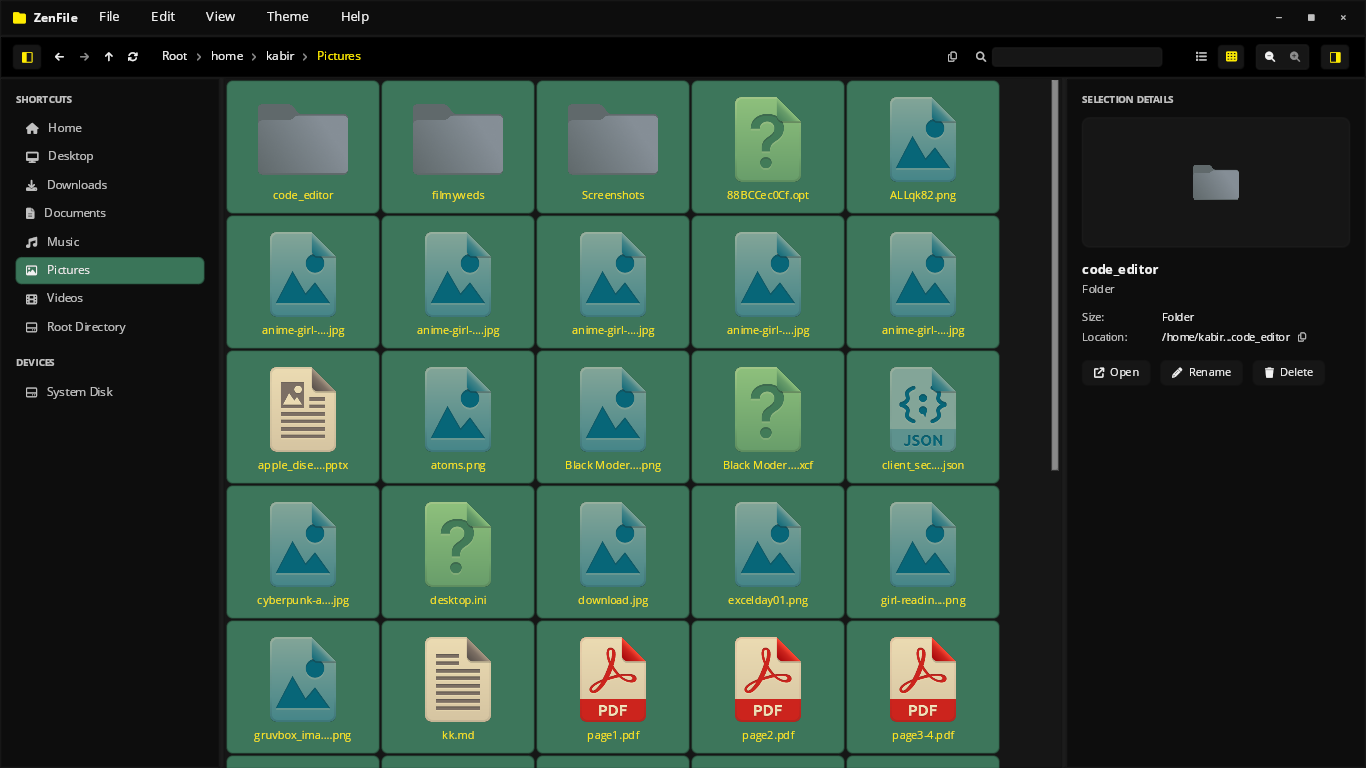The width and height of the screenshot is (1366, 768).
Task: Open the Help menu
Action: point(355,16)
